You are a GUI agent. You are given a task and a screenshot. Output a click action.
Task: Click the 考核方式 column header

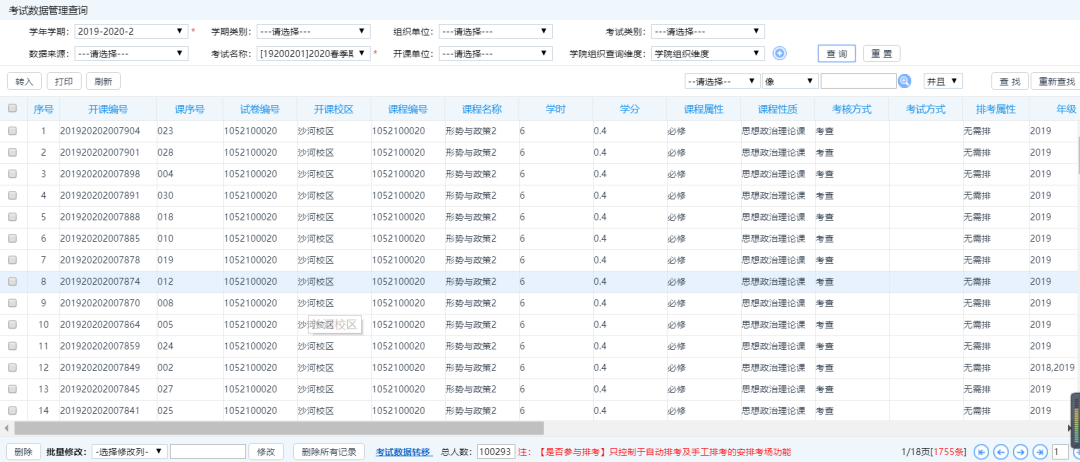tap(851, 109)
